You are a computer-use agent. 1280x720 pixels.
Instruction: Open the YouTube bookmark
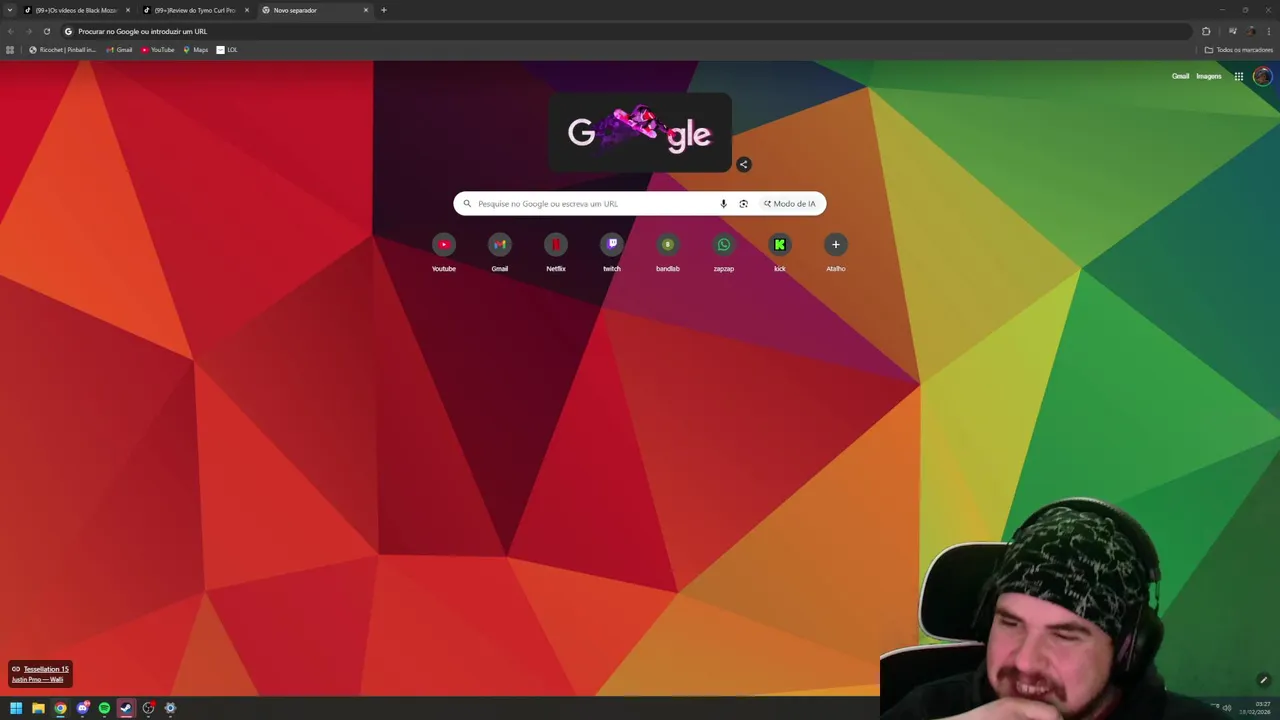pyautogui.click(x=158, y=50)
